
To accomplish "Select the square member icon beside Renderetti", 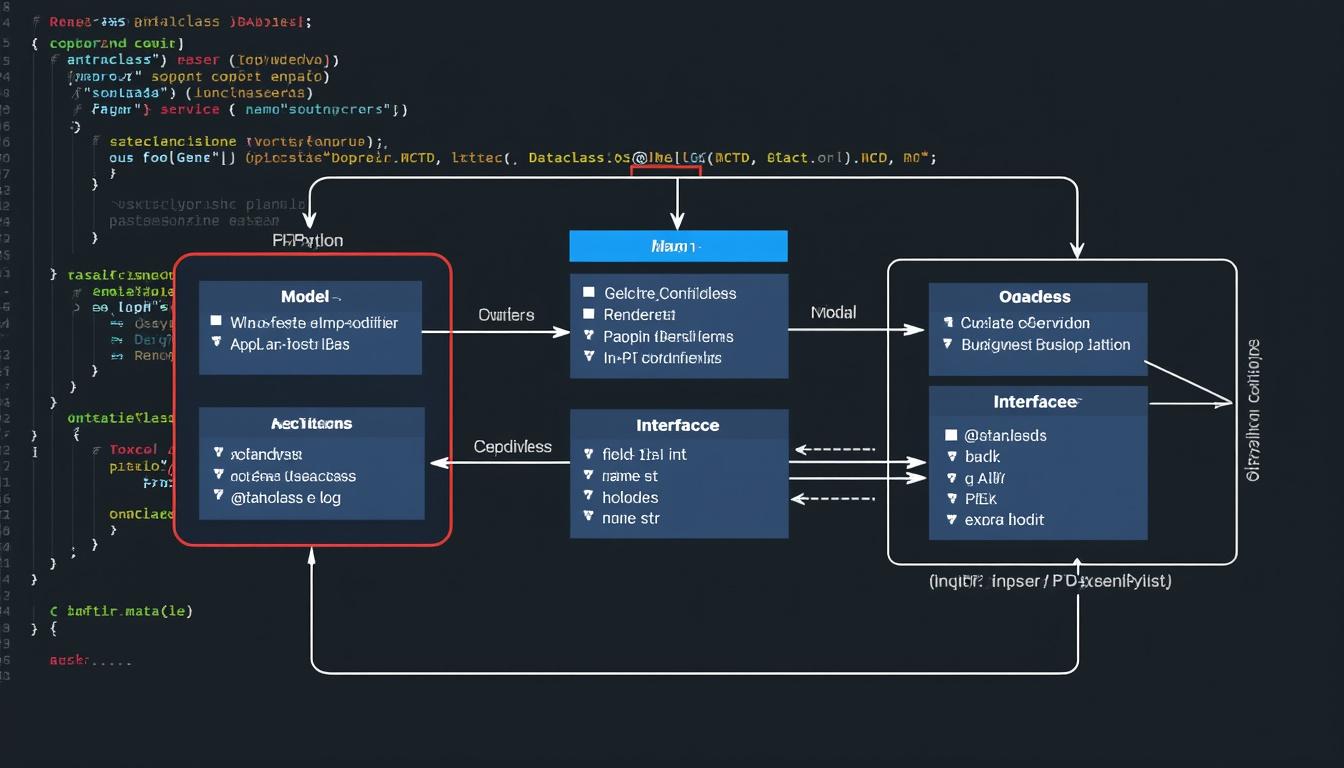I will [x=589, y=313].
